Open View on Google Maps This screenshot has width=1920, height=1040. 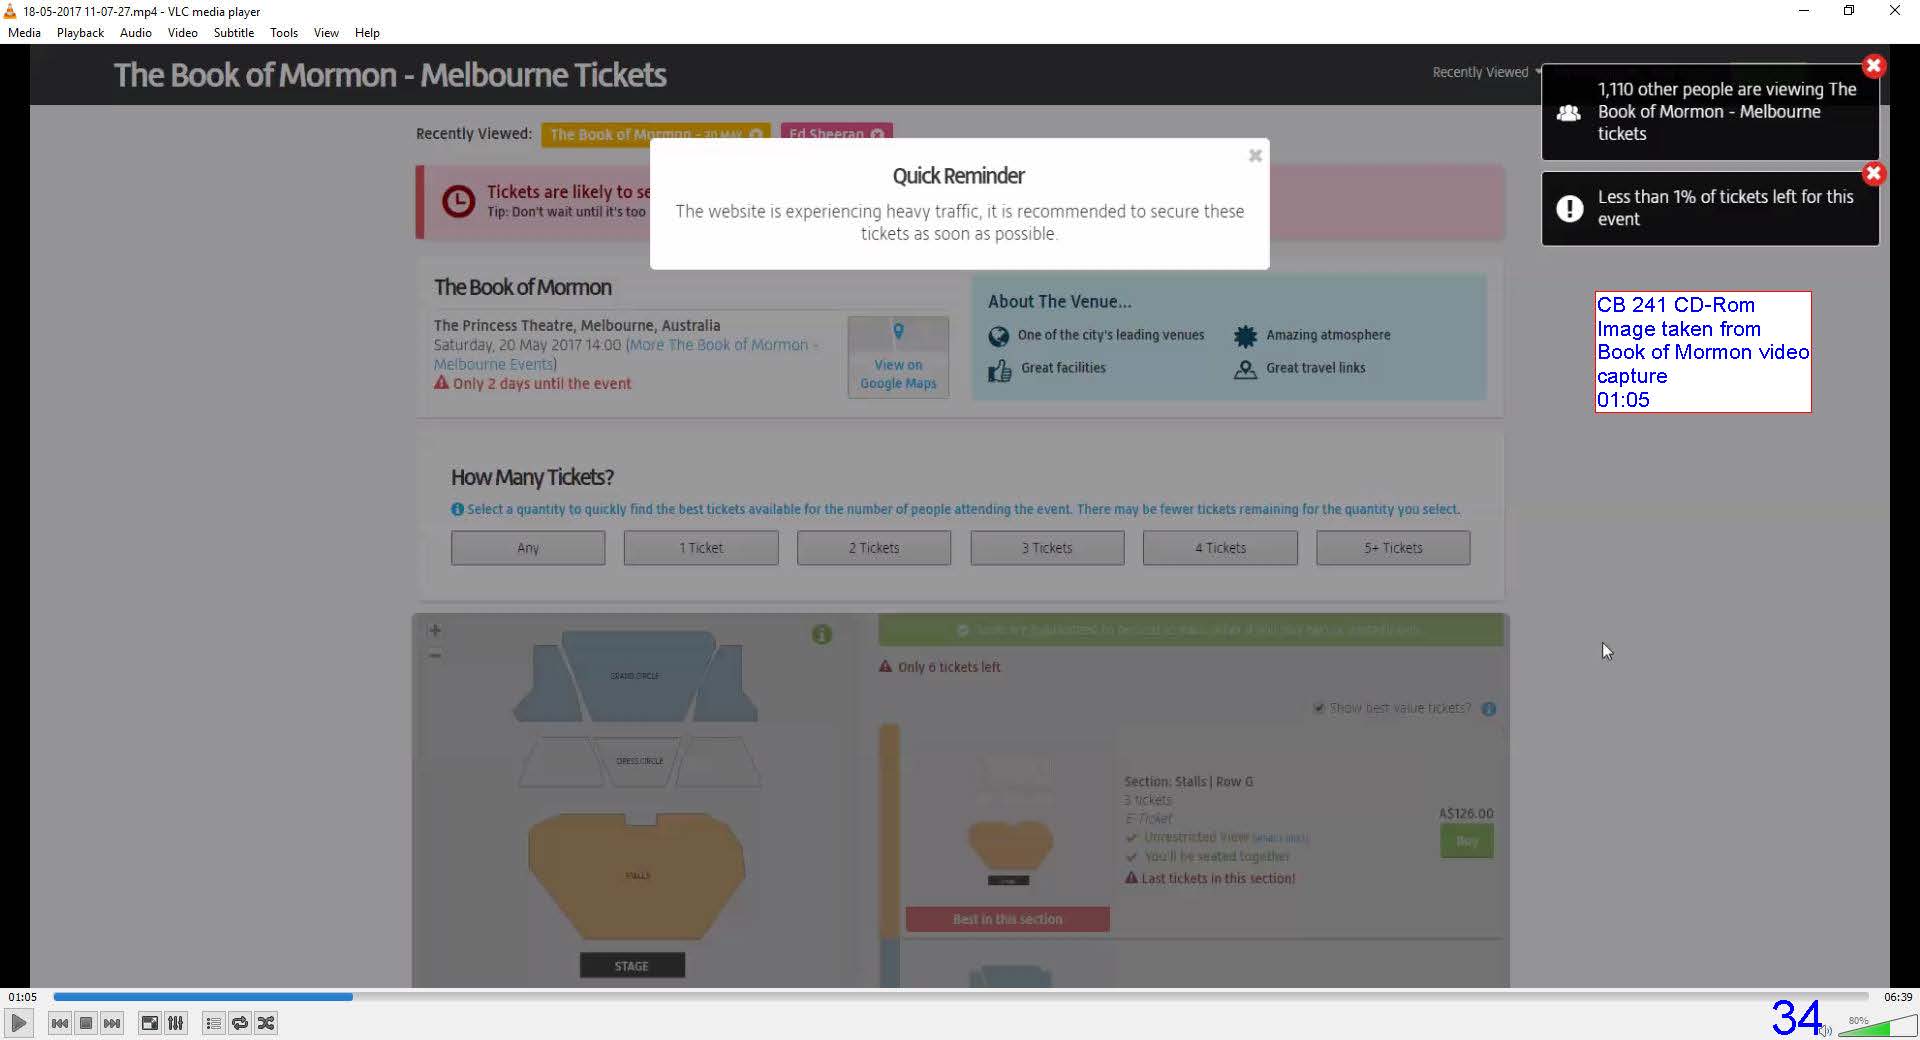898,357
